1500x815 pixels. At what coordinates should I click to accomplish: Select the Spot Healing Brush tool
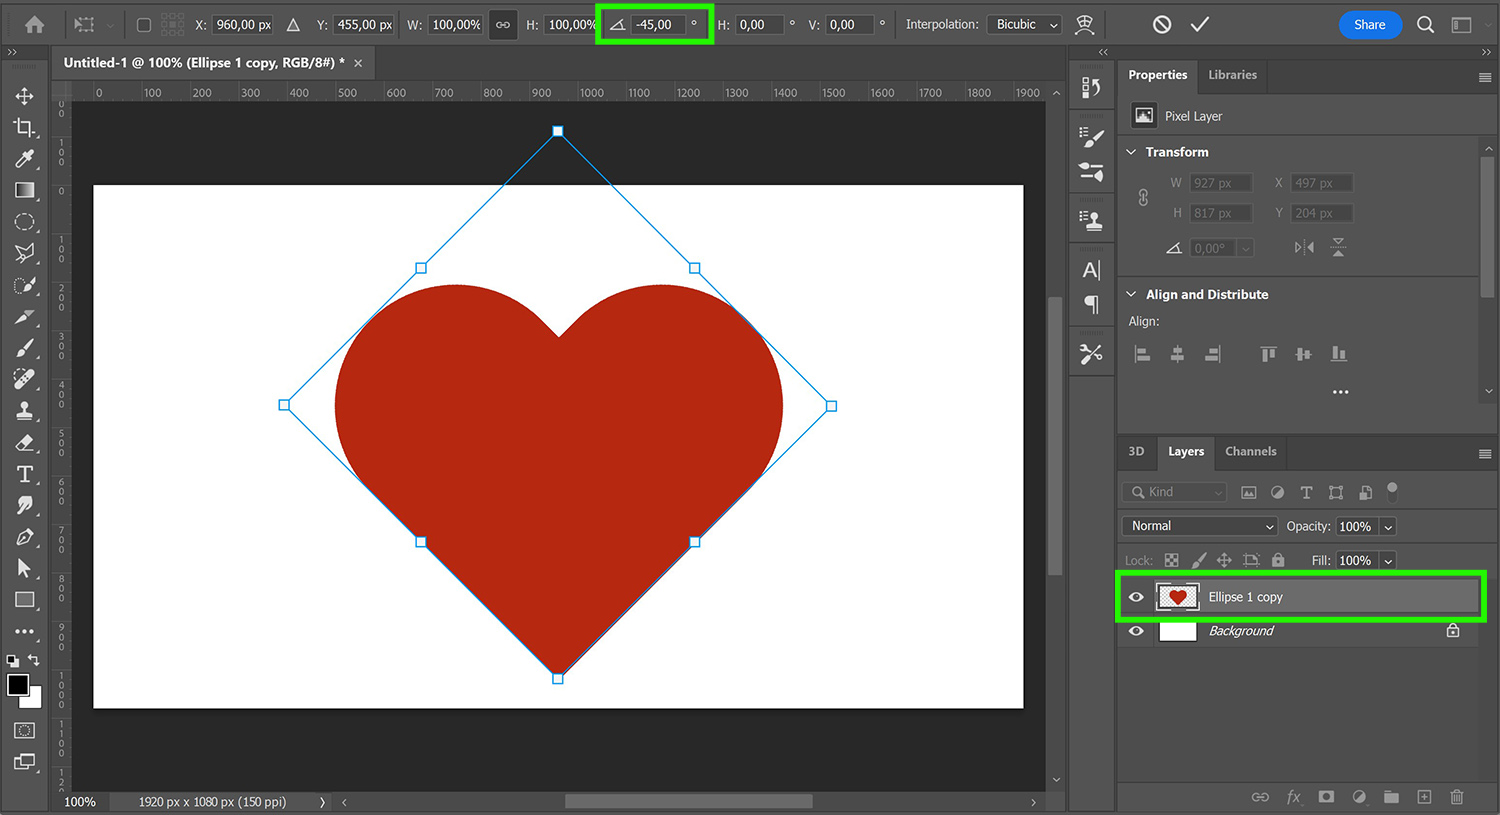[24, 379]
